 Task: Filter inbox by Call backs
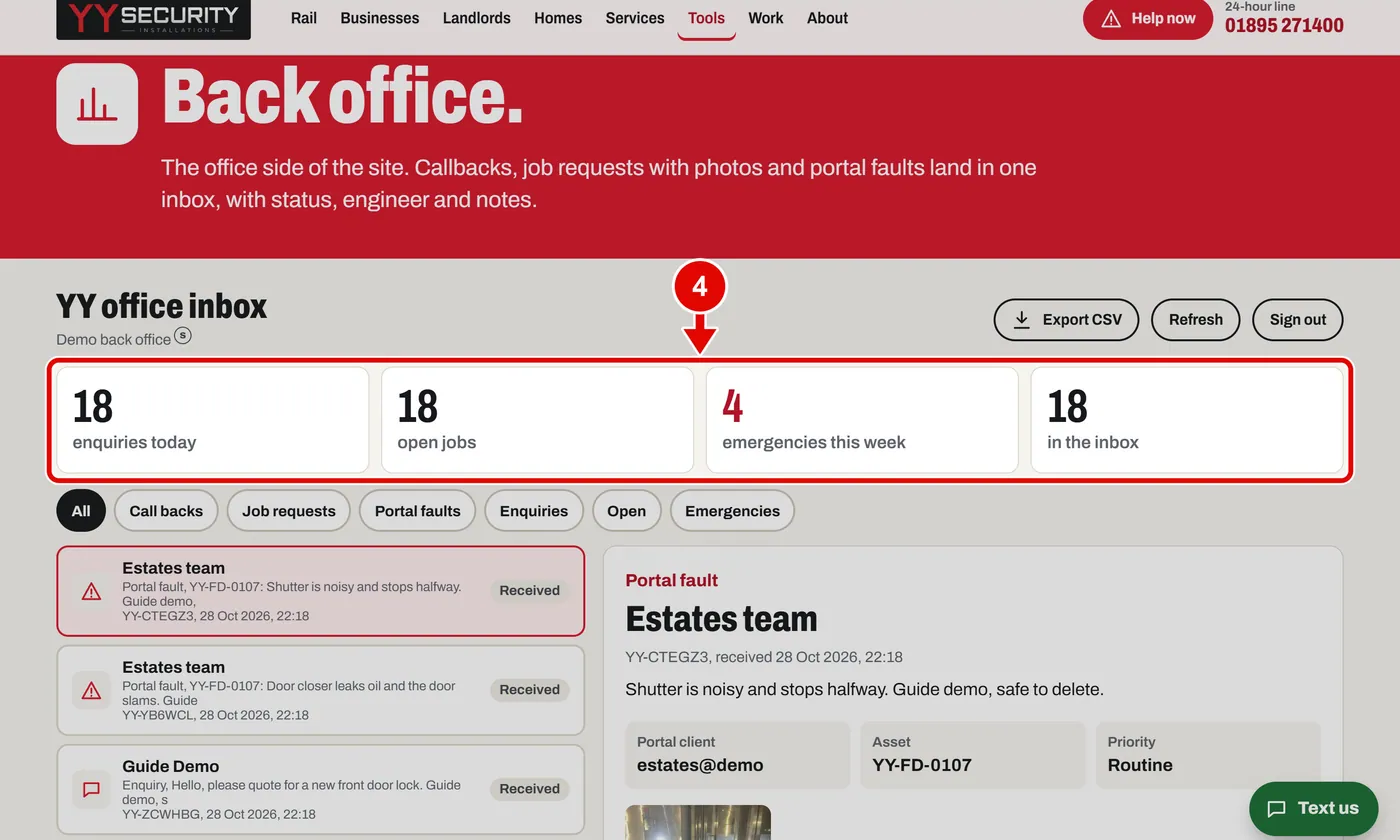166,511
